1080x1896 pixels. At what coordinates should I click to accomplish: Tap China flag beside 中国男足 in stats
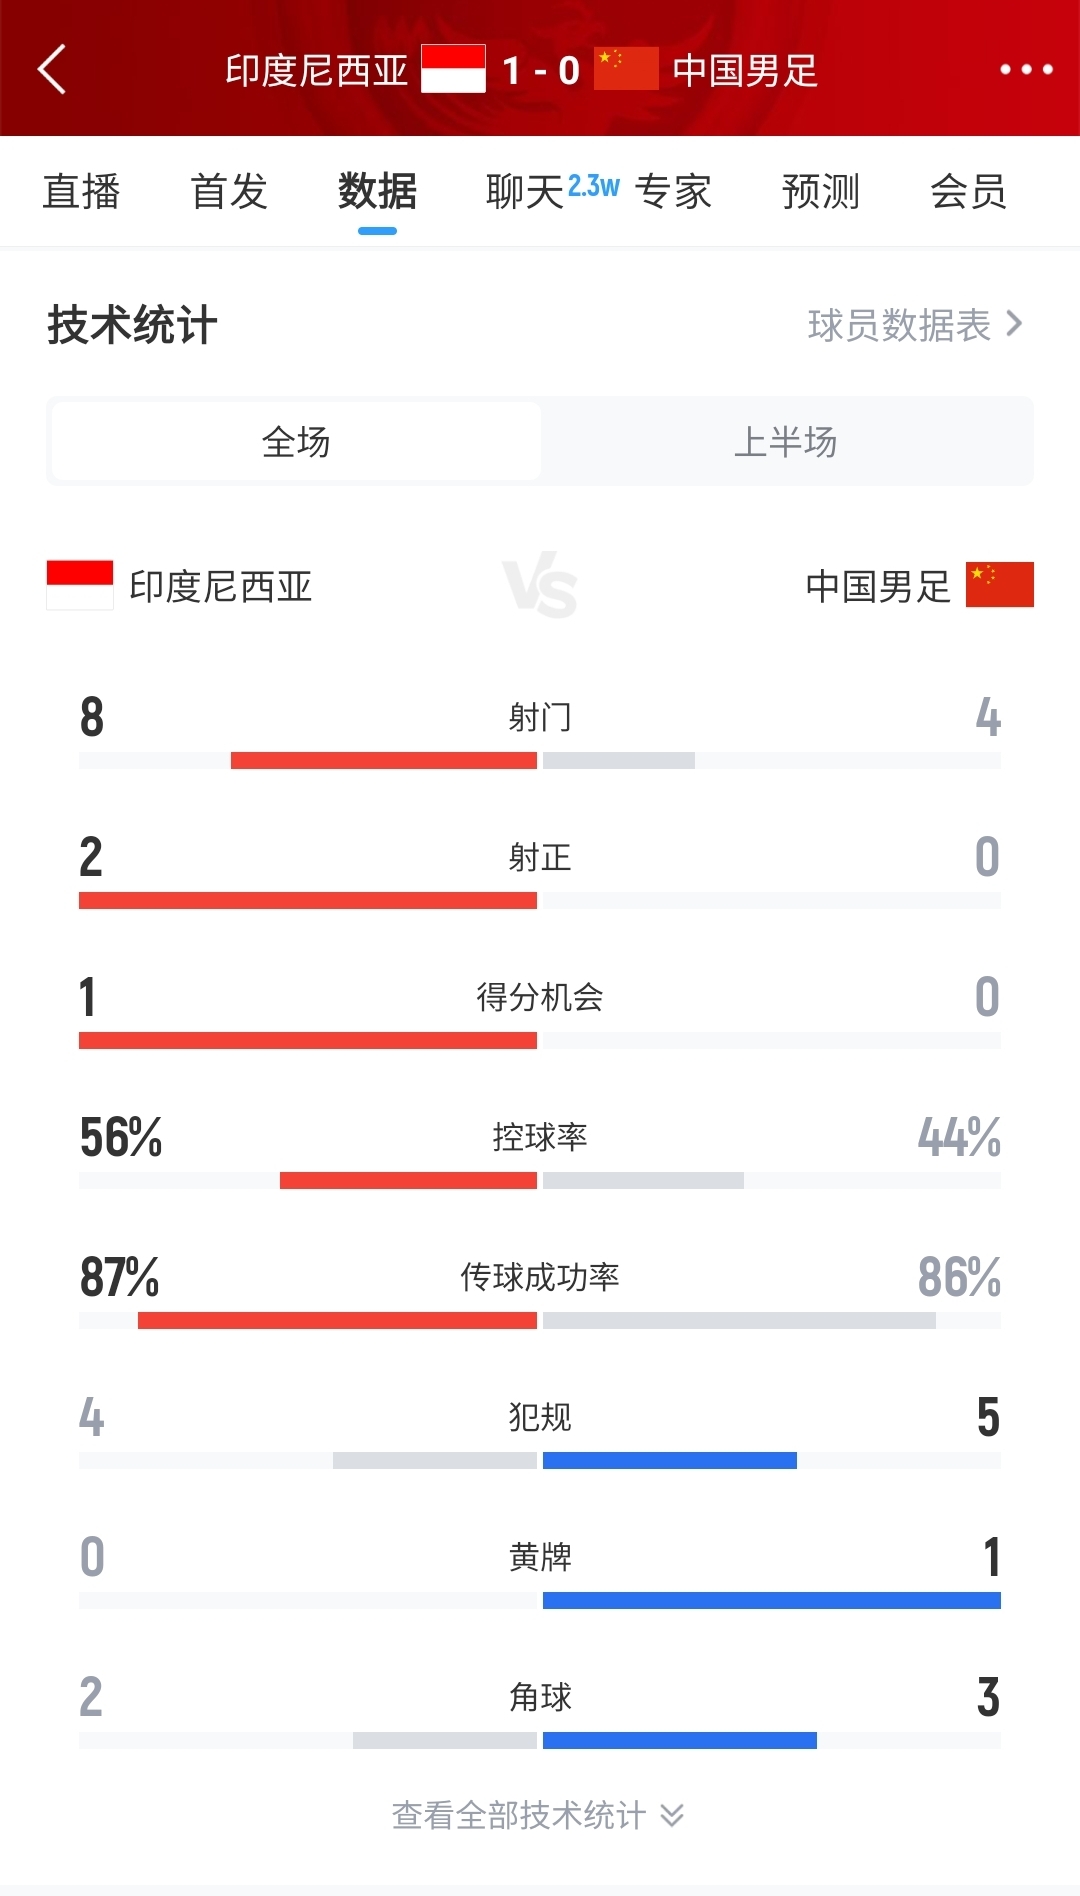[x=999, y=585]
